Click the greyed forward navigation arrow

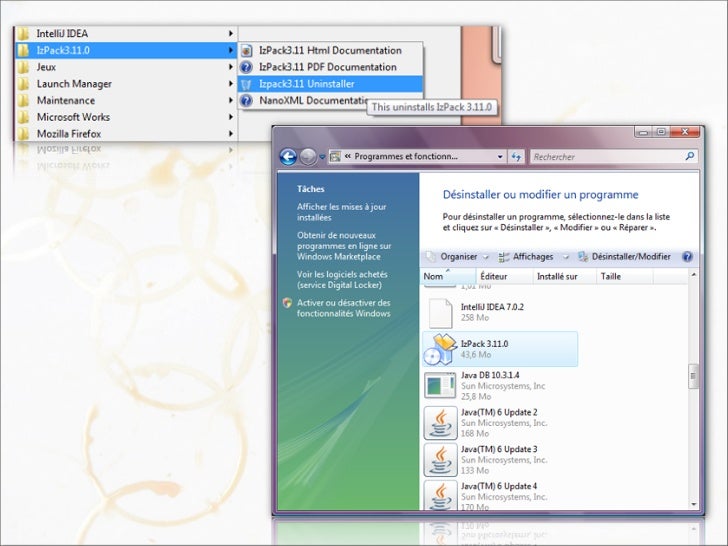[x=308, y=157]
